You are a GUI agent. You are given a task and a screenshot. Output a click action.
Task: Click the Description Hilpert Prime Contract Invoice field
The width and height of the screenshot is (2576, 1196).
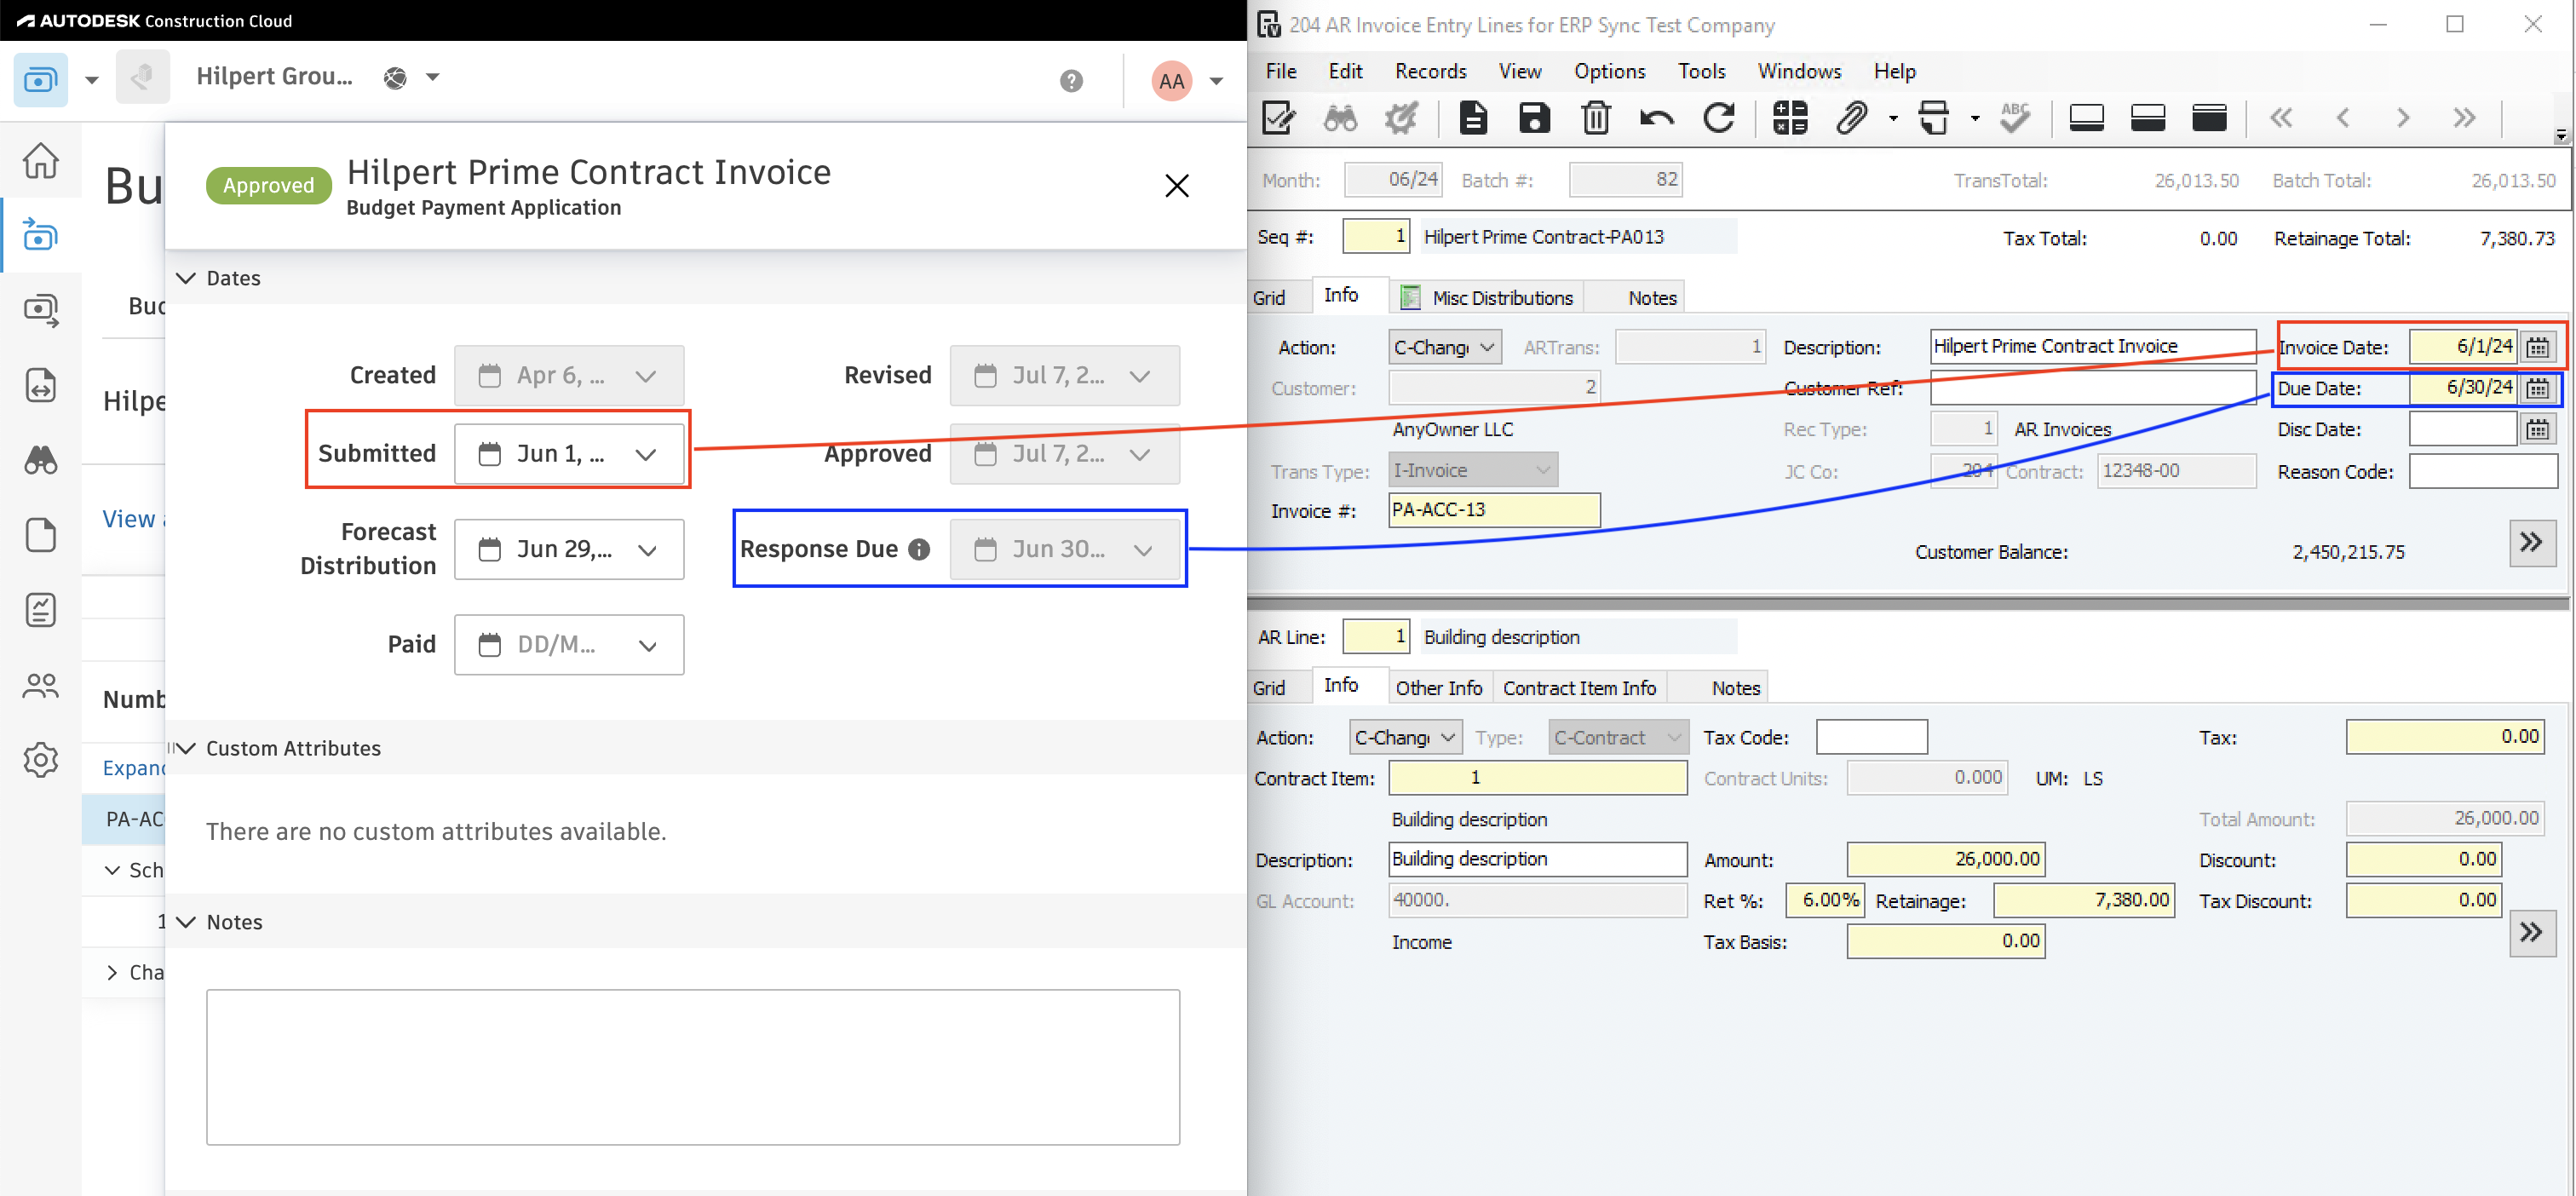2093,346
